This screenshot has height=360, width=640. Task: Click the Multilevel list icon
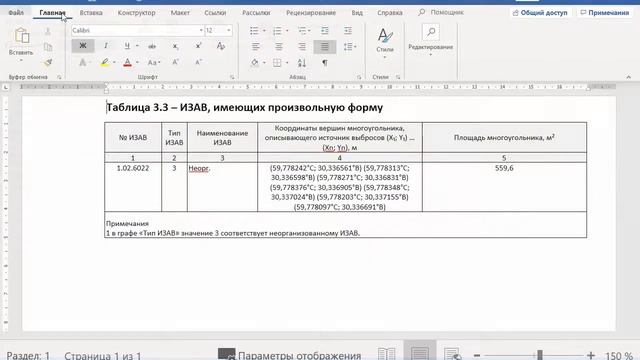302,31
